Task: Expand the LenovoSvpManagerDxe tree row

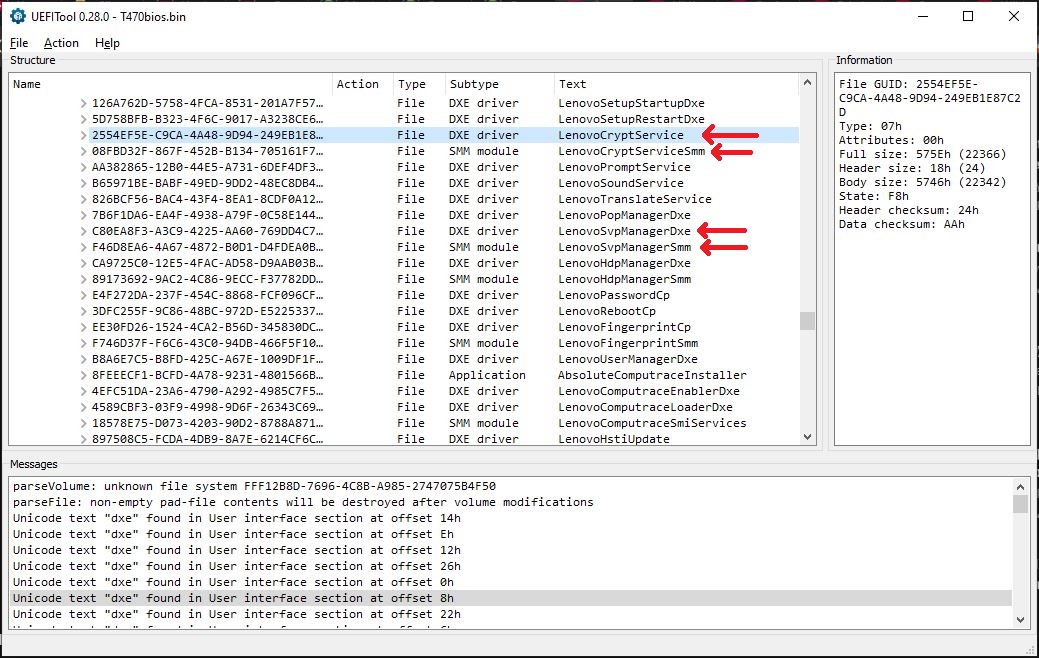Action: [83, 231]
